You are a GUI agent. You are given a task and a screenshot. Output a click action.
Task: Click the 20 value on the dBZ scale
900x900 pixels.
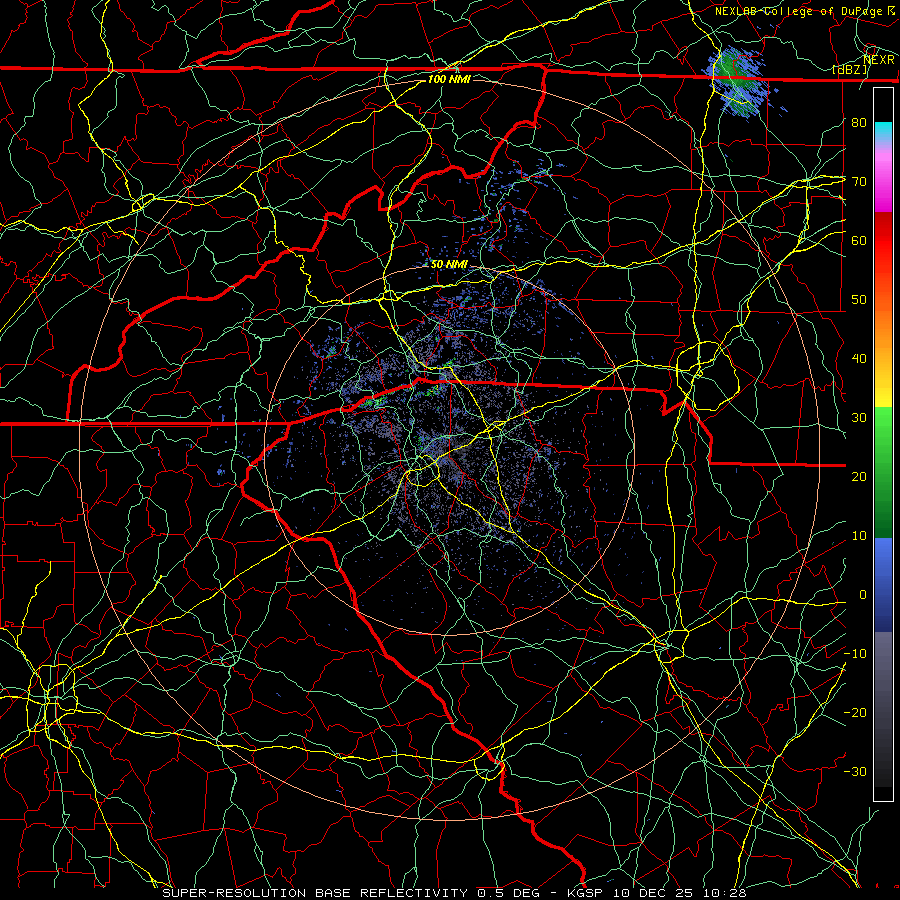tap(859, 477)
